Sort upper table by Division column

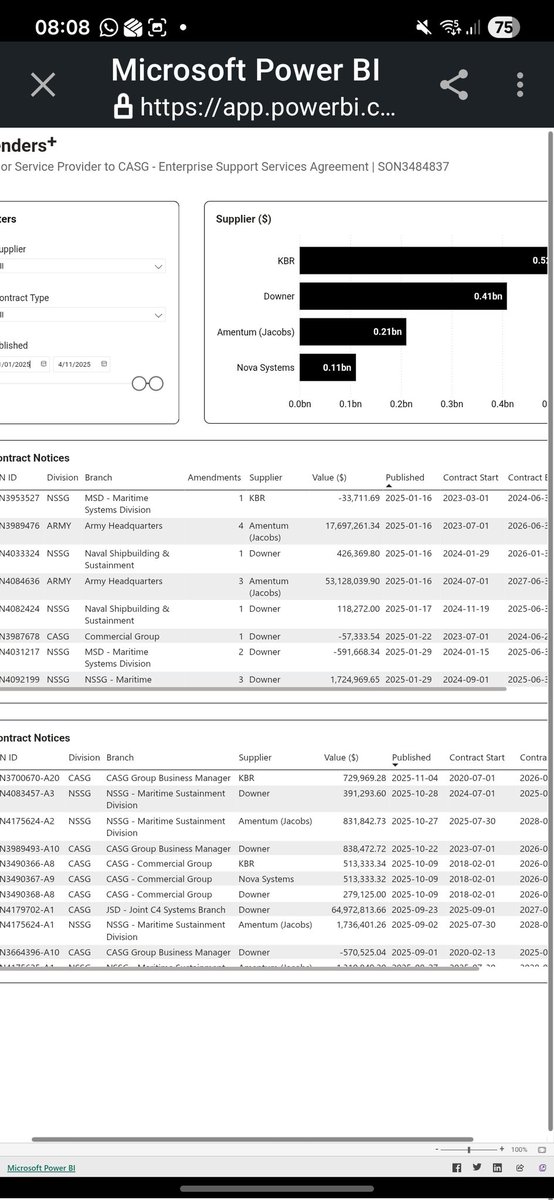(61, 478)
